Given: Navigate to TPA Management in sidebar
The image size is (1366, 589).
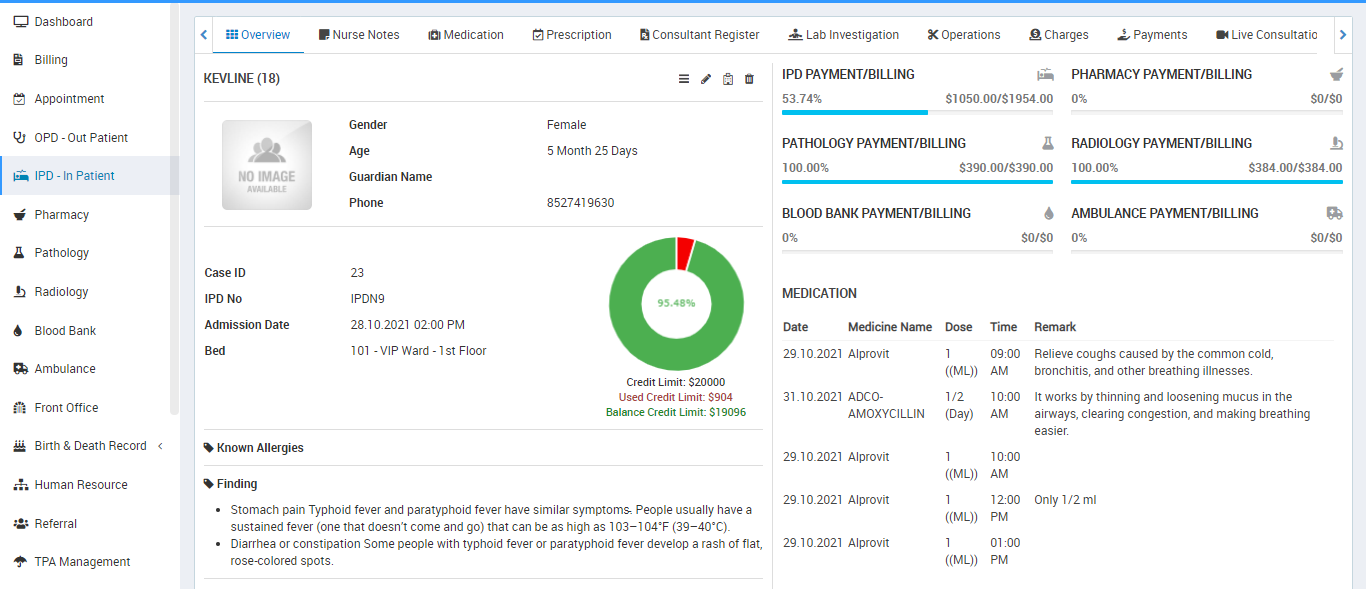Looking at the screenshot, I should pyautogui.click(x=82, y=562).
